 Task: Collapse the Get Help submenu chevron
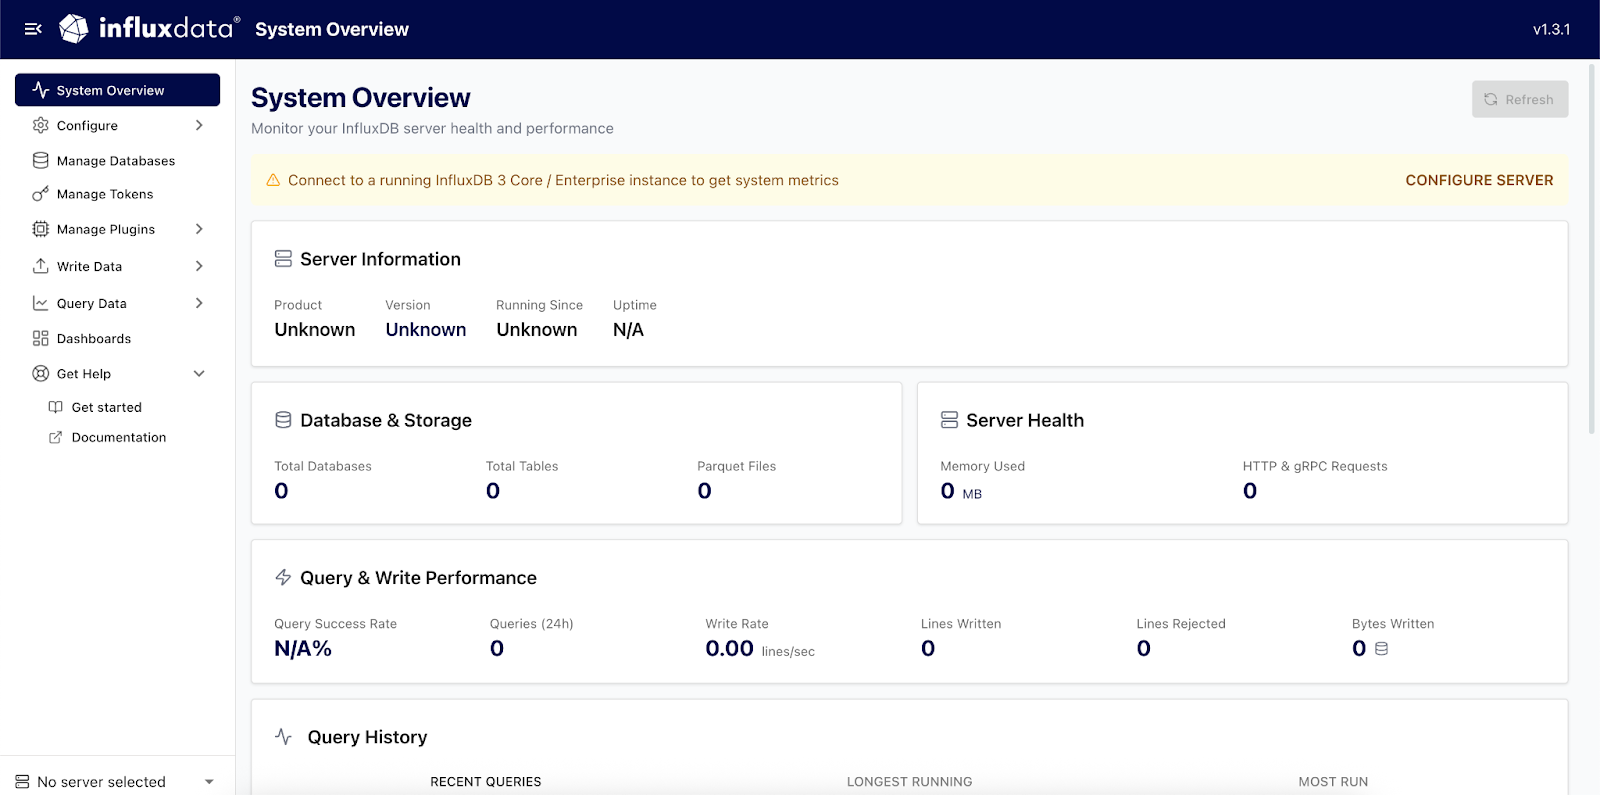(199, 373)
